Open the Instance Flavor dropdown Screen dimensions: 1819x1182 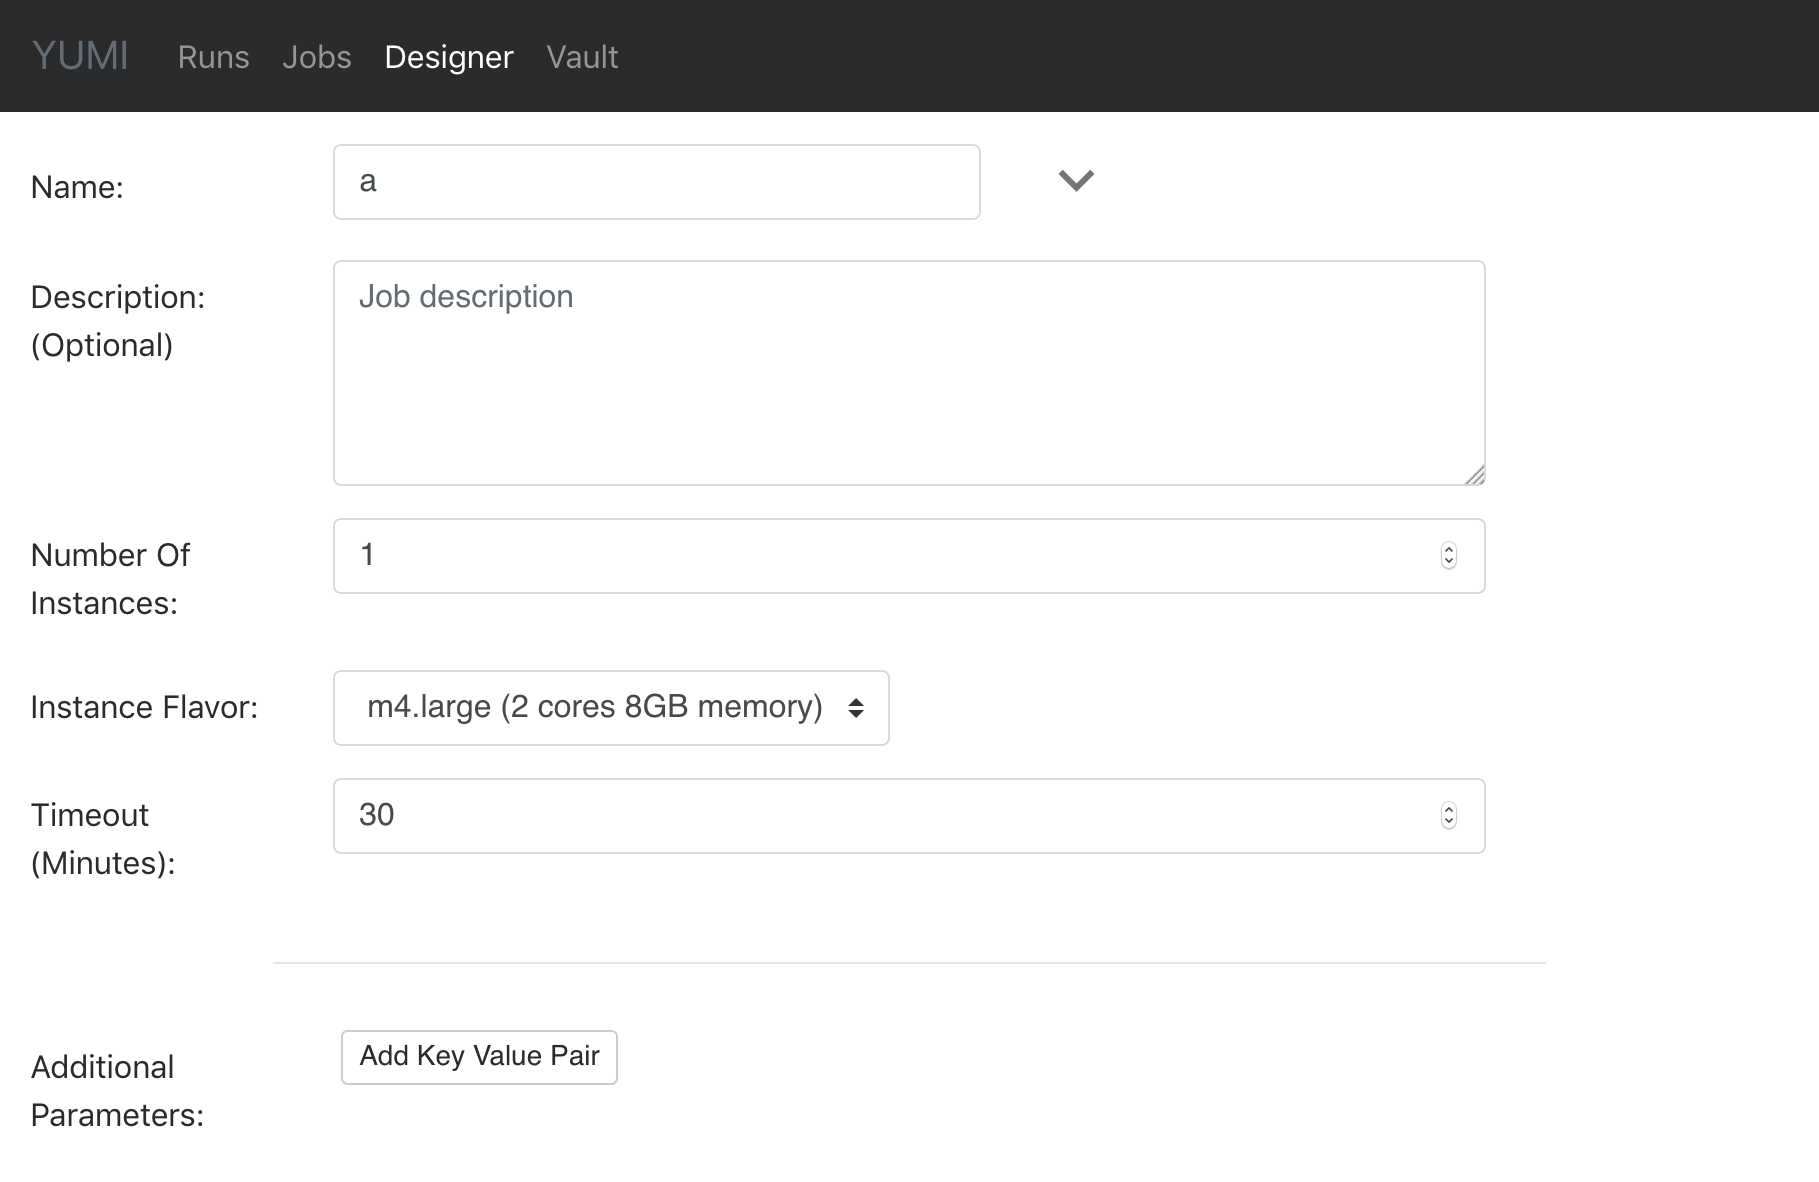611,708
